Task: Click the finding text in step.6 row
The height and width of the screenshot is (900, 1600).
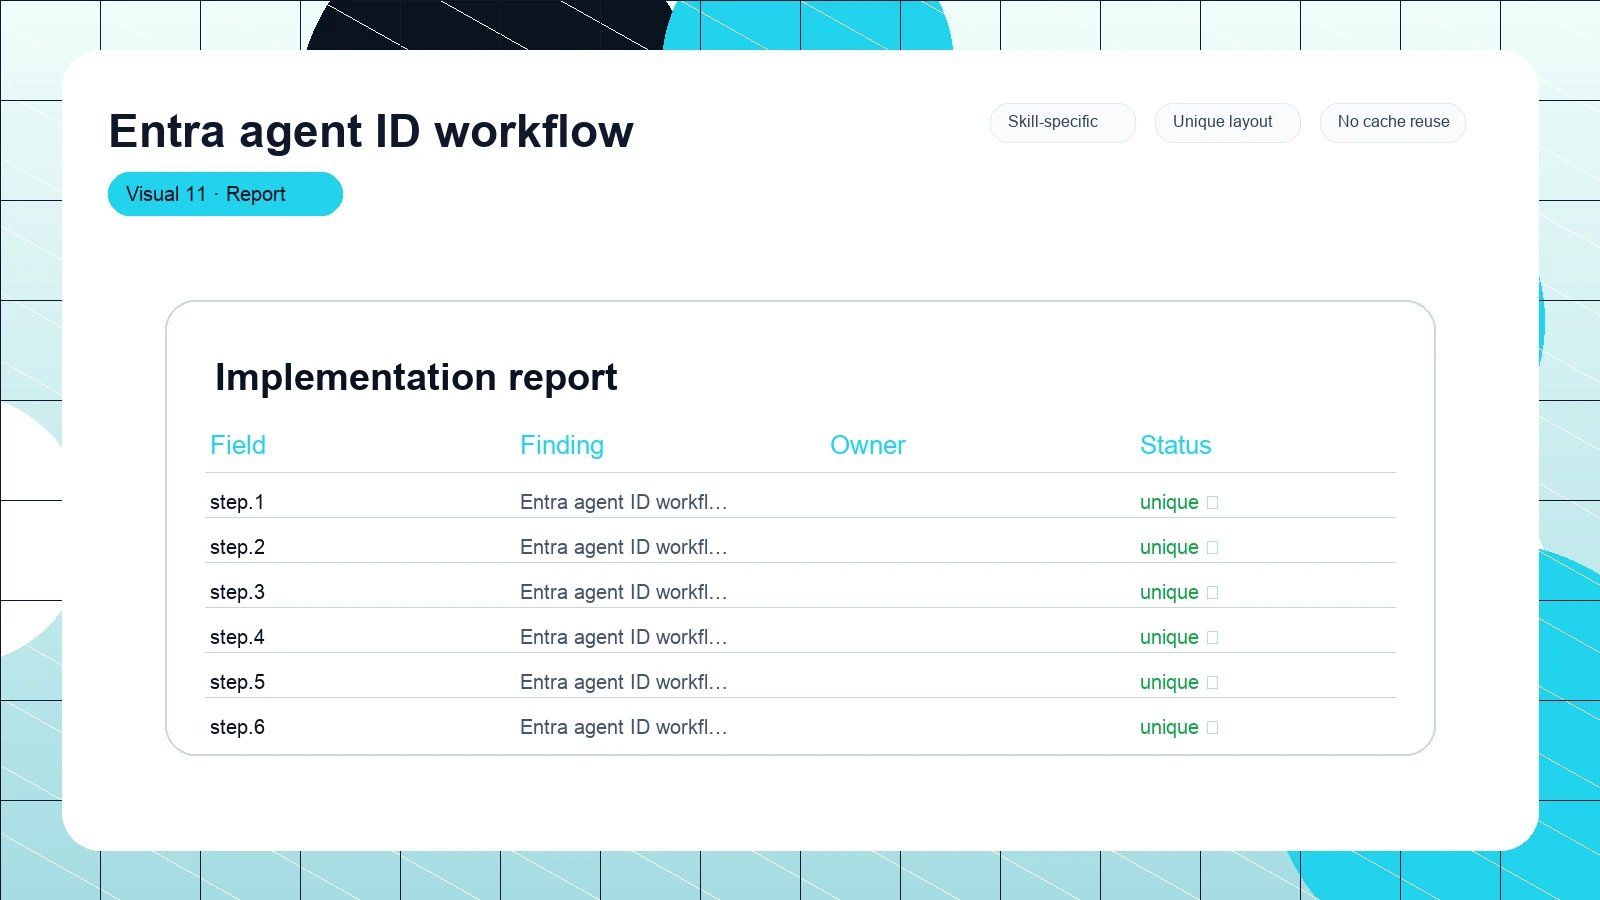Action: coord(624,727)
